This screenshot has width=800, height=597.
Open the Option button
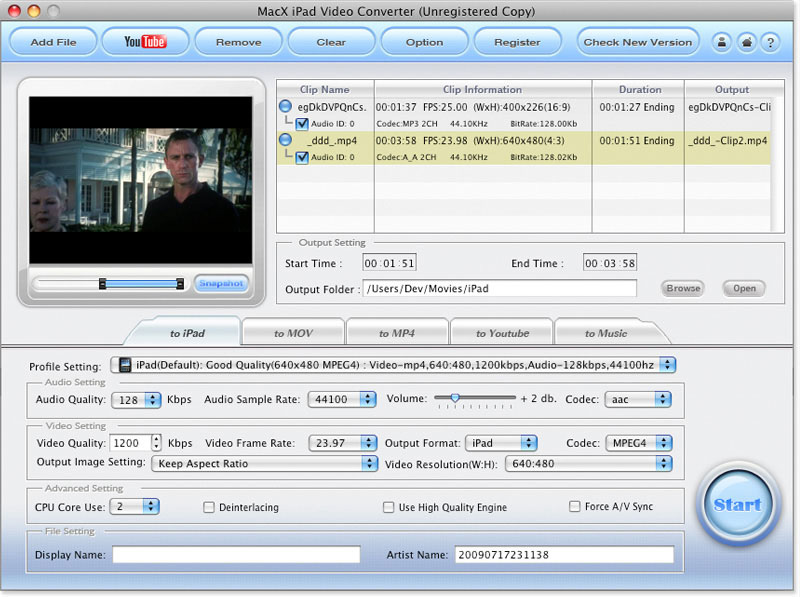(x=424, y=42)
